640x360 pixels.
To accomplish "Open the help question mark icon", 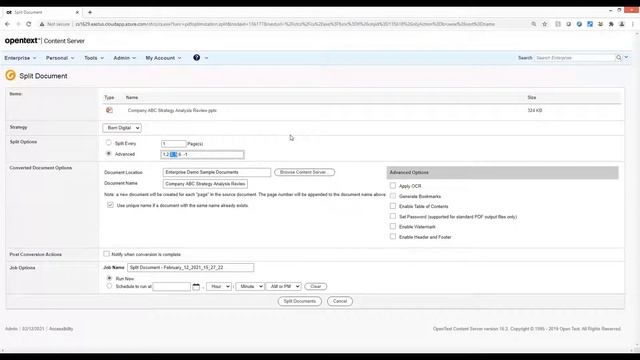I will 196,58.
